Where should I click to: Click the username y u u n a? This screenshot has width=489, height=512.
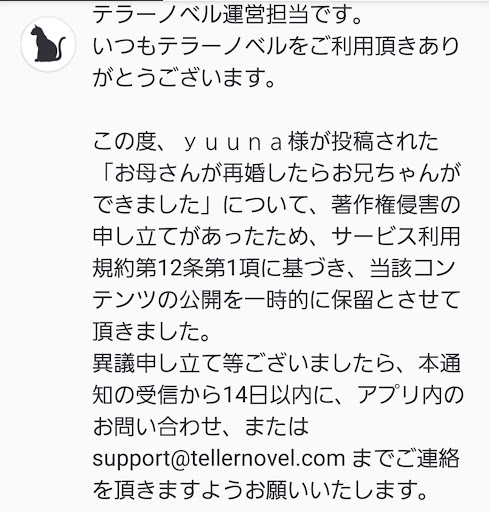(x=233, y=142)
